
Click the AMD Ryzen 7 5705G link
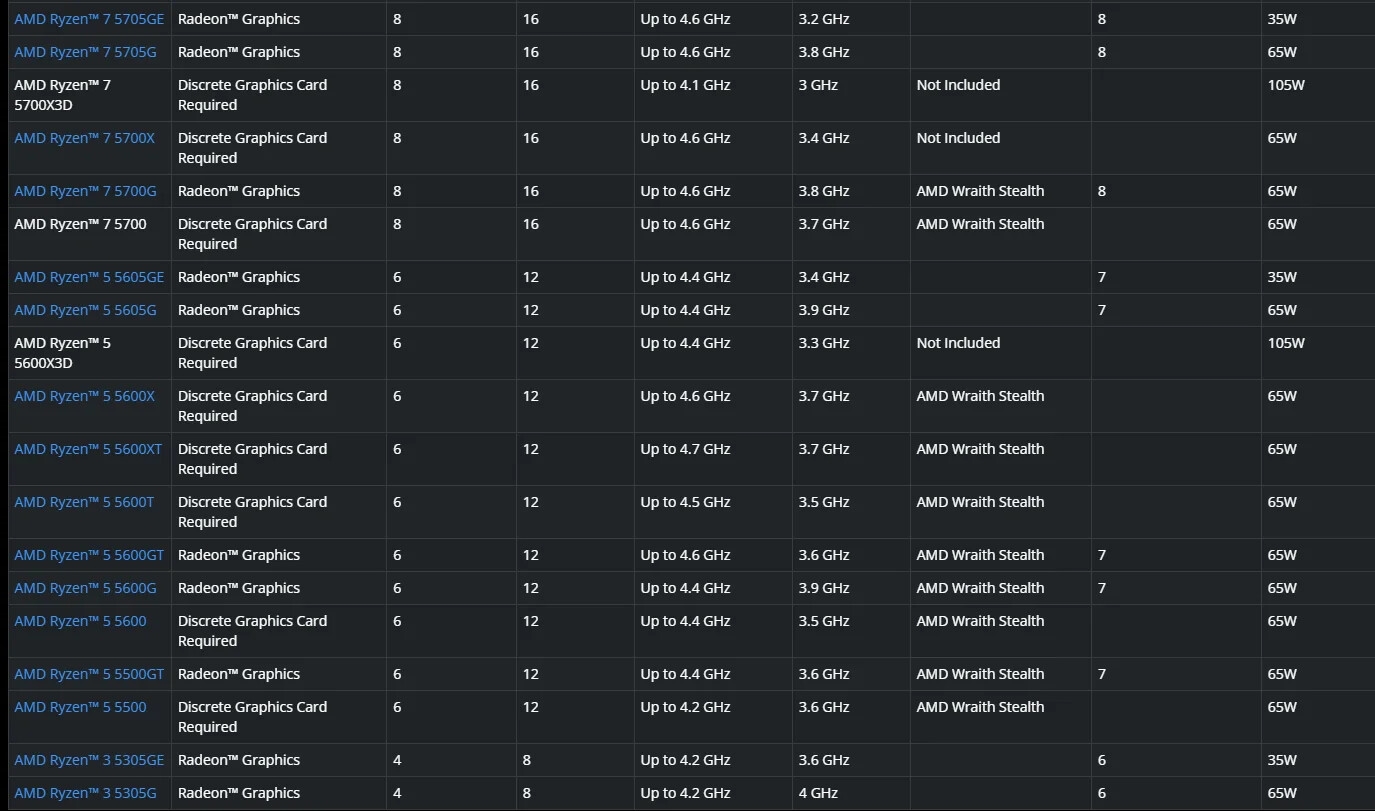click(x=86, y=52)
